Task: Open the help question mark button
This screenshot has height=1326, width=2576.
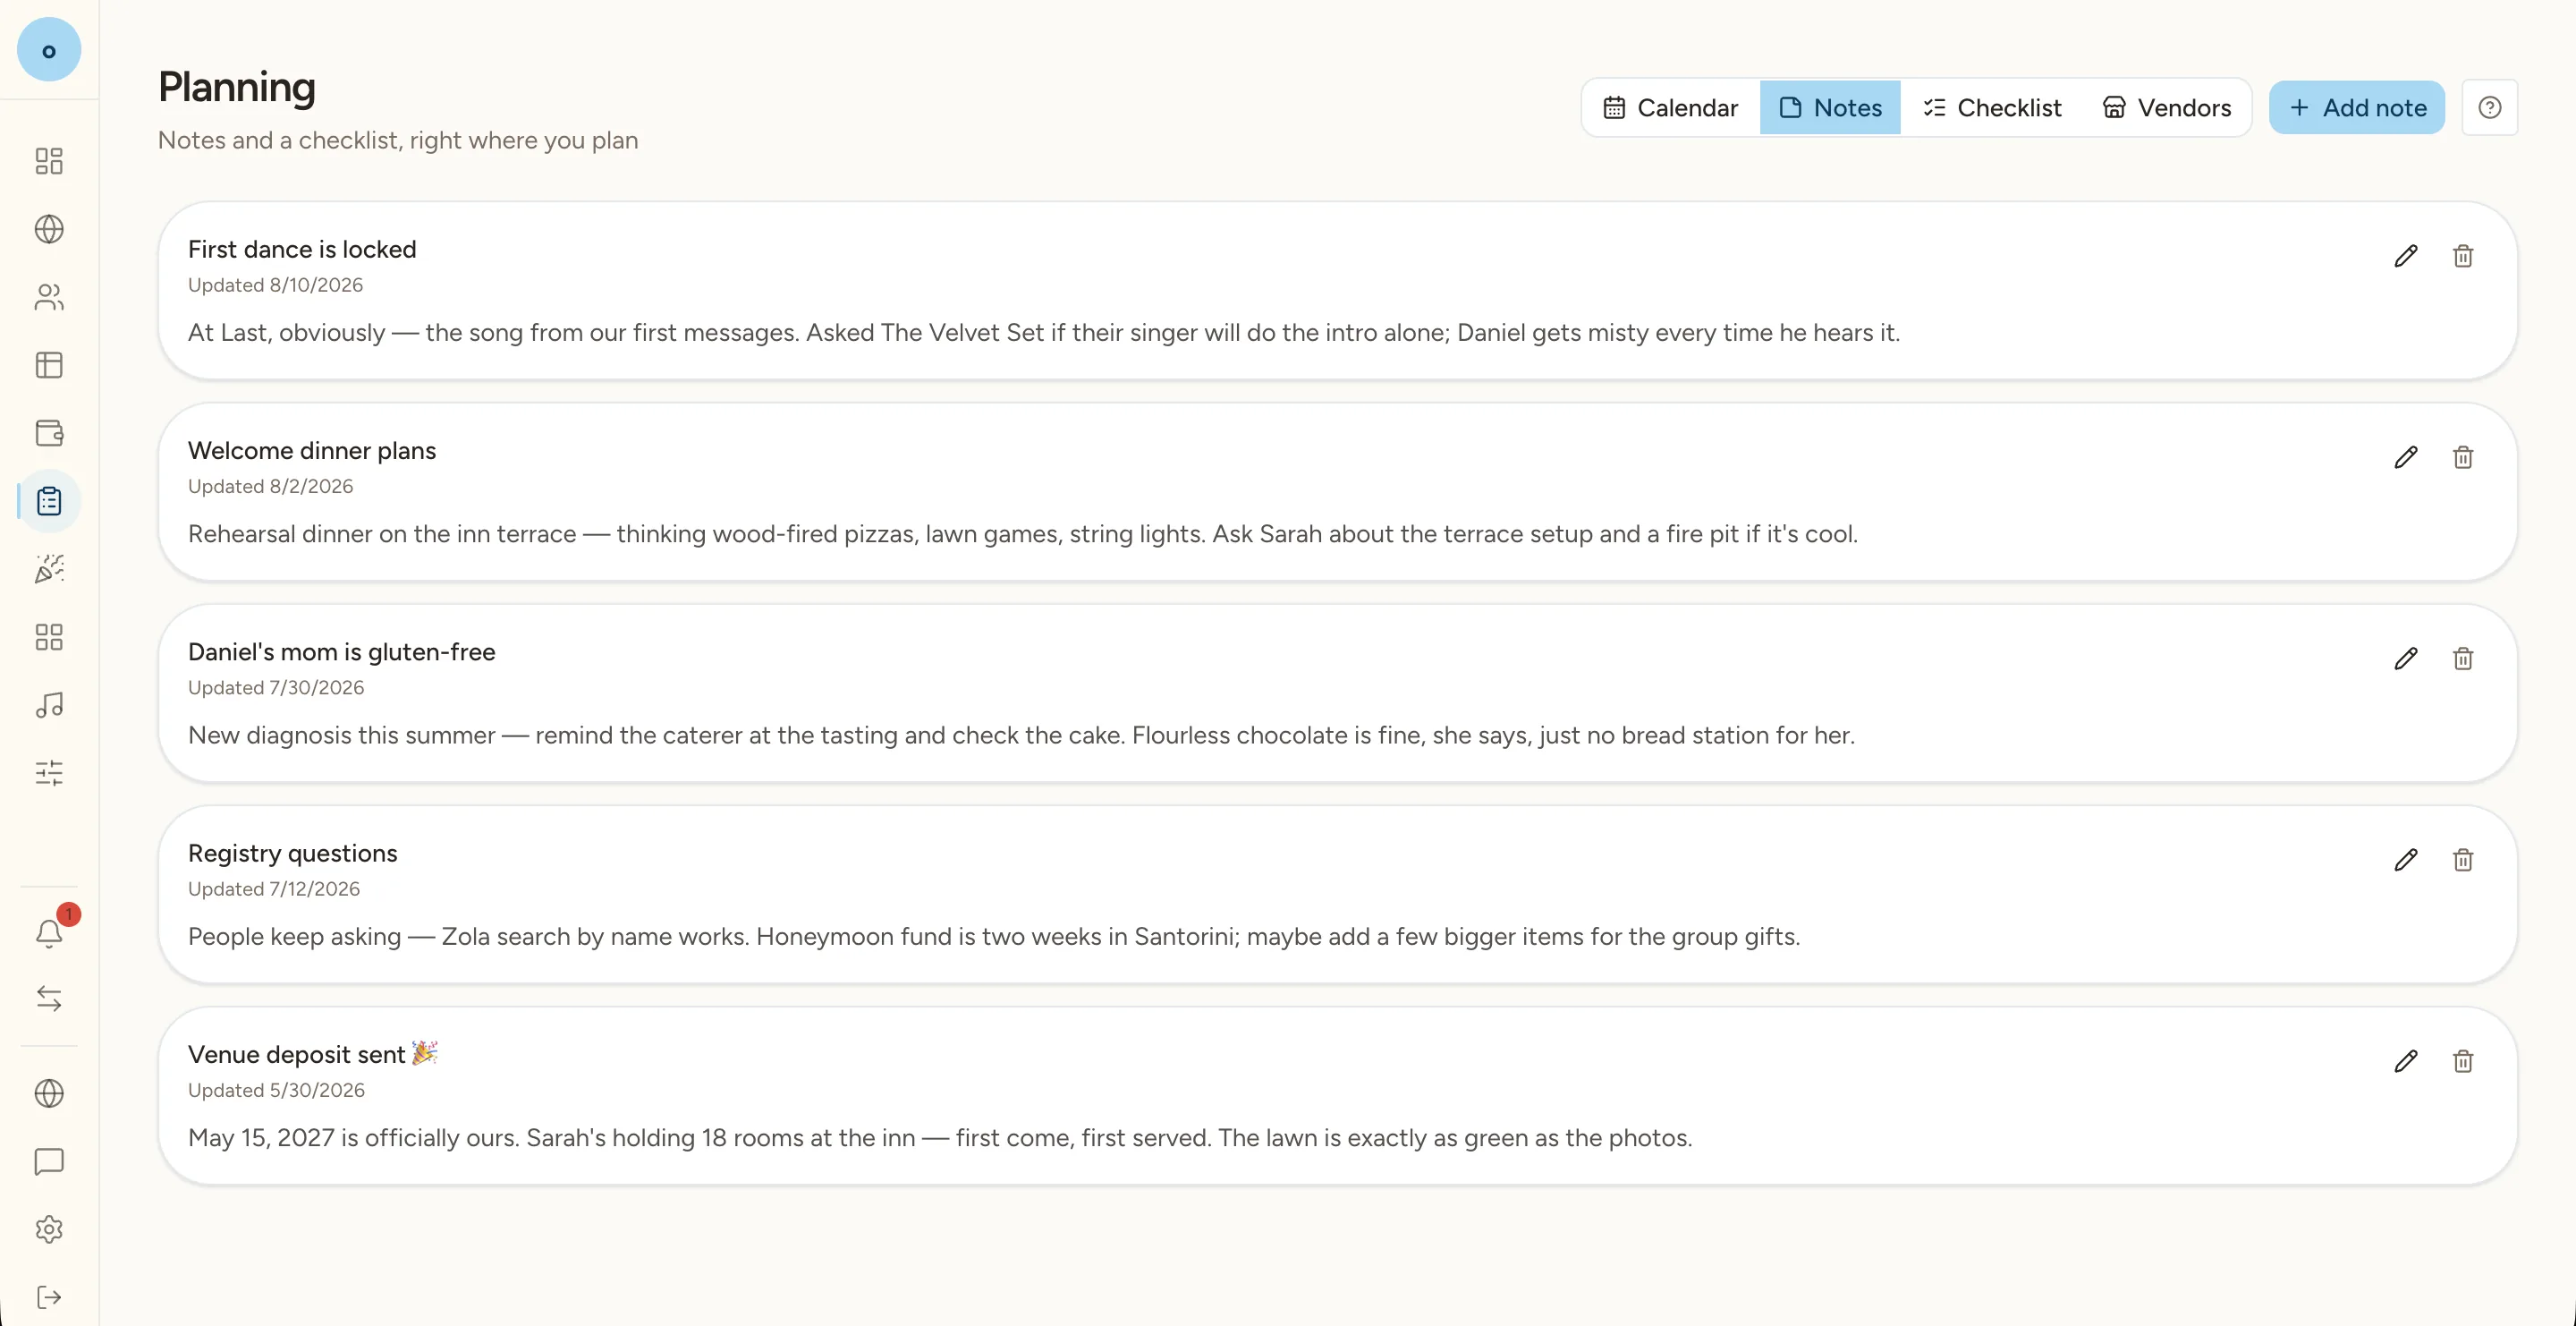Action: pos(2490,107)
